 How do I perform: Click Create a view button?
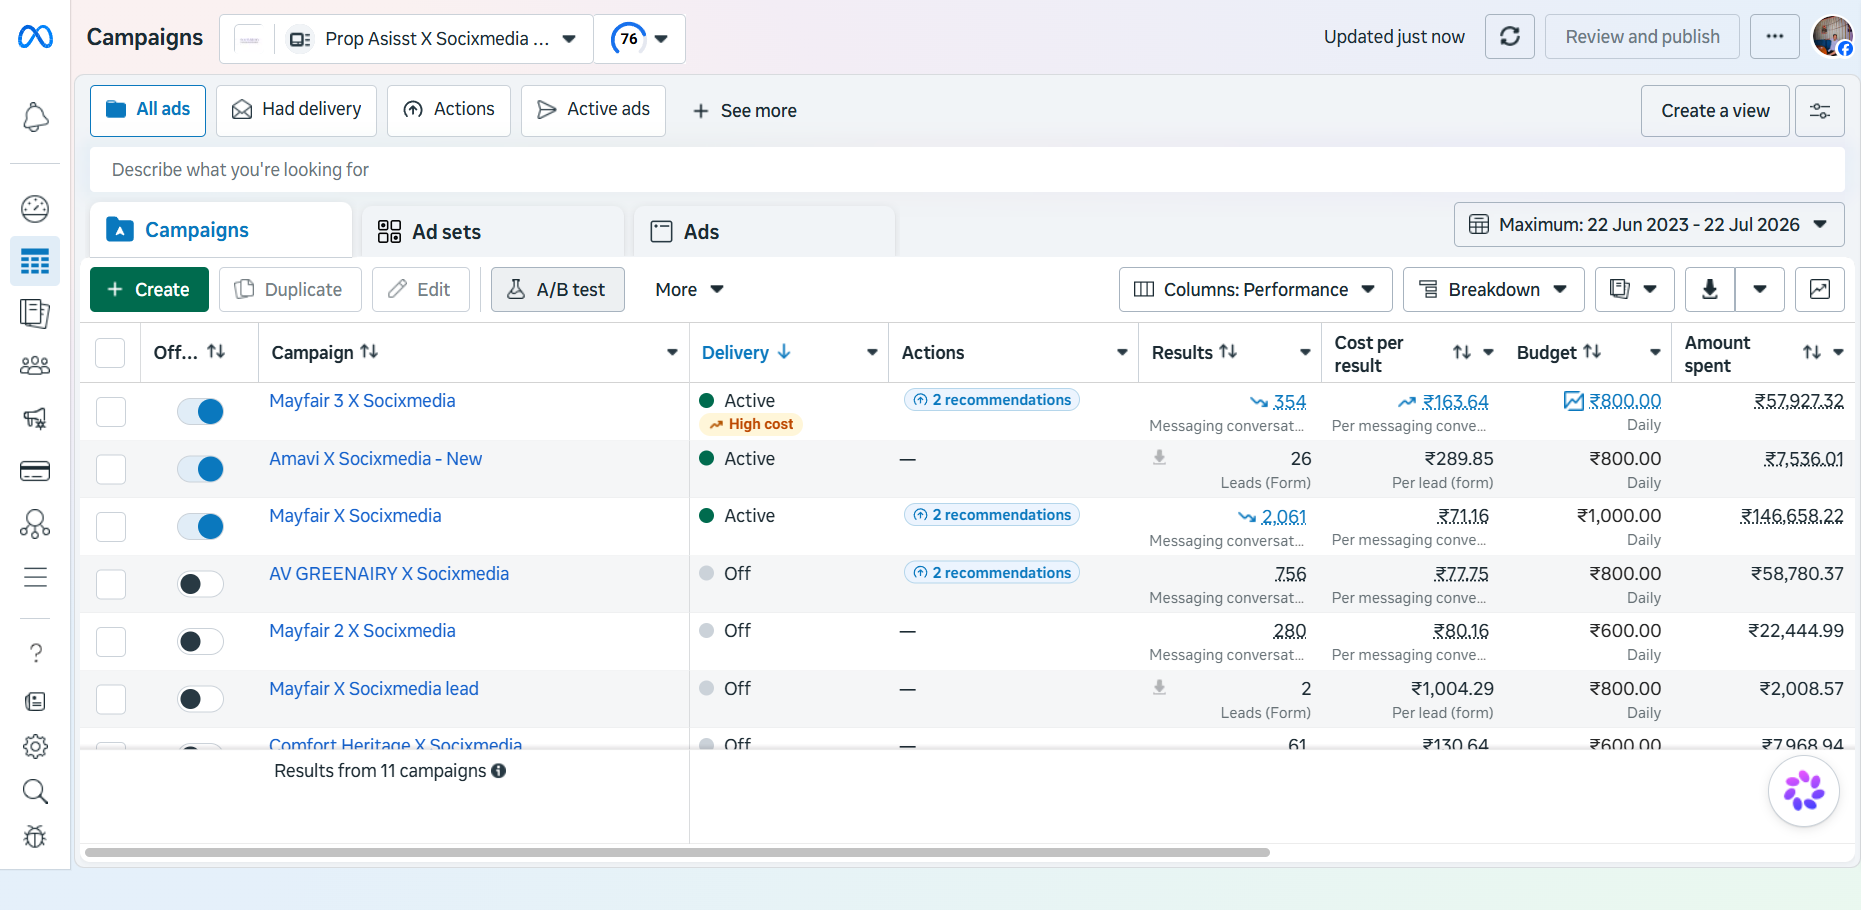coord(1715,111)
